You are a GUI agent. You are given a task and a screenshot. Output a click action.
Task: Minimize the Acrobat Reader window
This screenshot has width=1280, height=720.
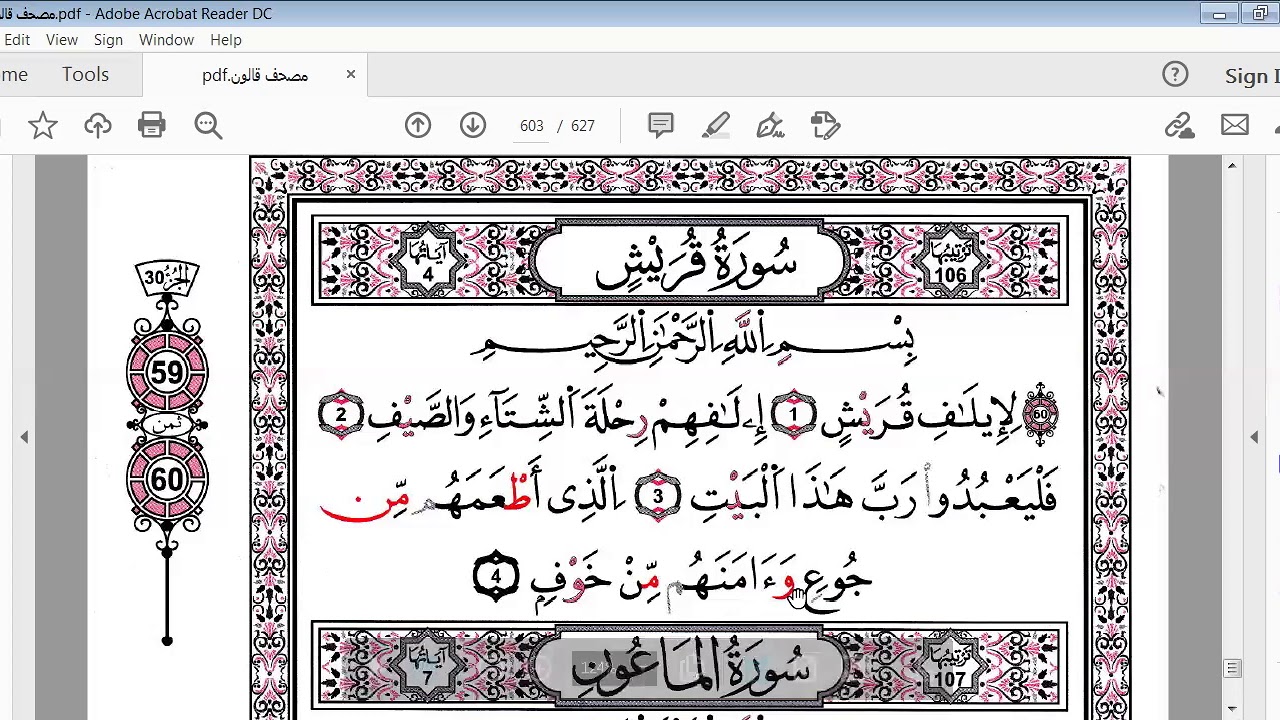(x=1219, y=14)
